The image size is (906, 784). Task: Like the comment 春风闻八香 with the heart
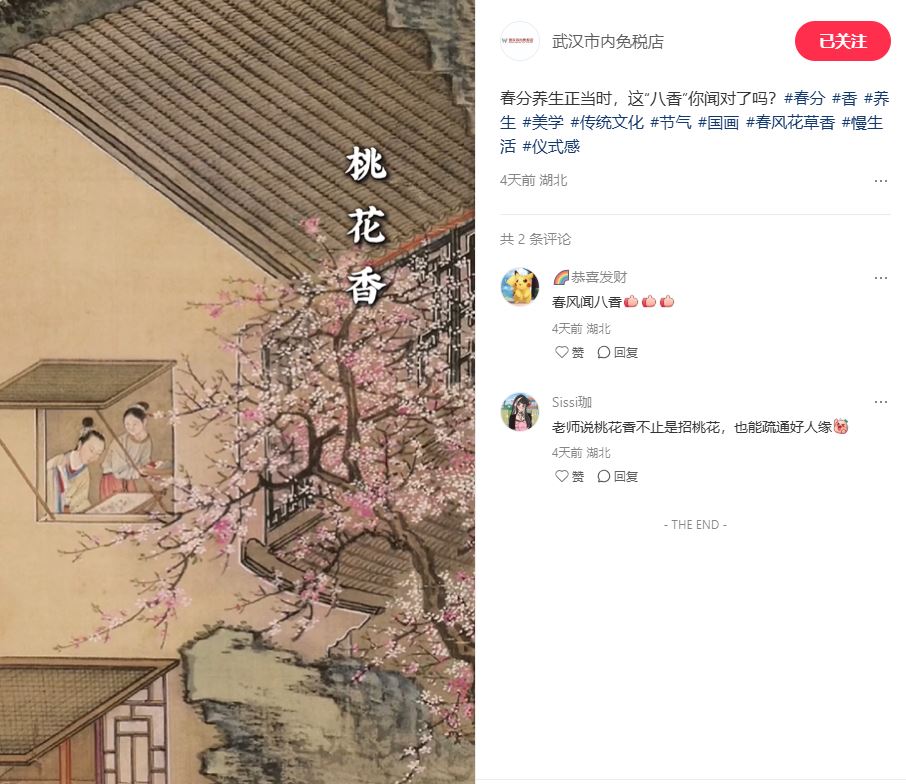[x=569, y=352]
